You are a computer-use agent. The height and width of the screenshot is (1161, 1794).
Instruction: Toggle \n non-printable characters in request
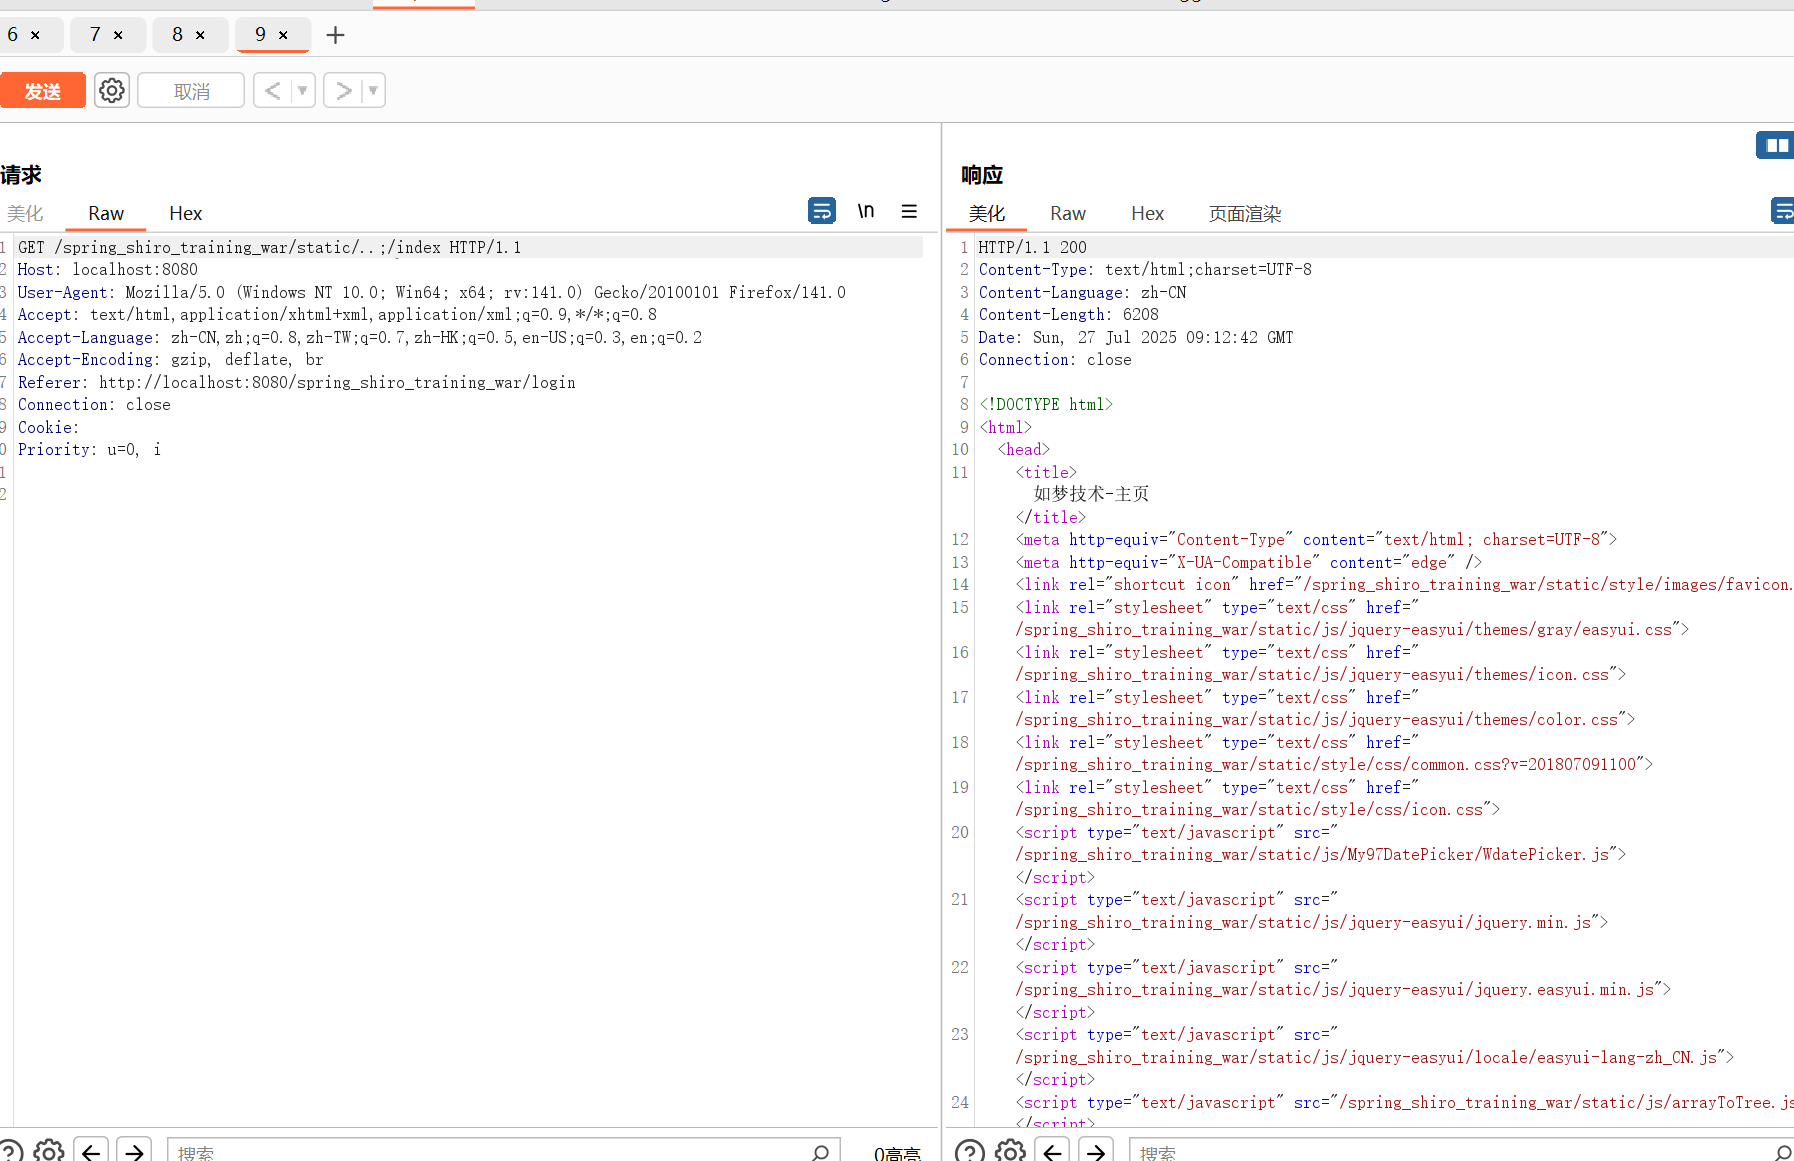(x=866, y=211)
